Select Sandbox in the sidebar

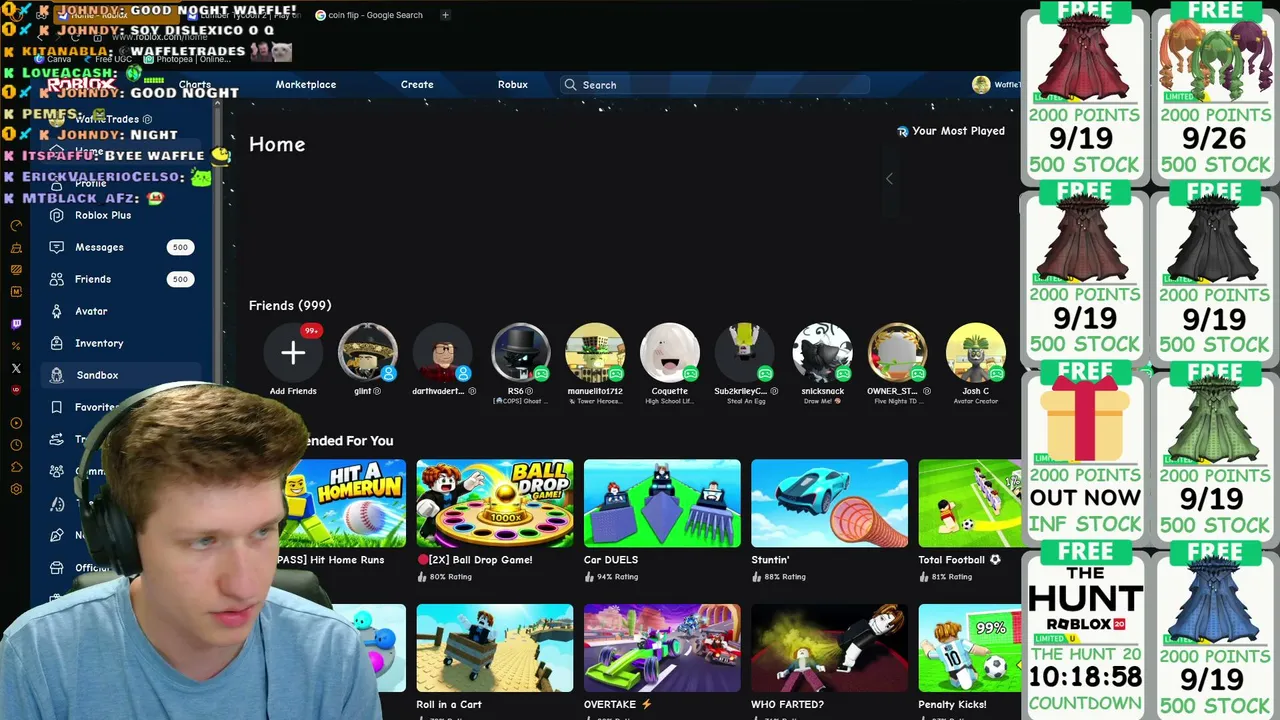click(97, 375)
